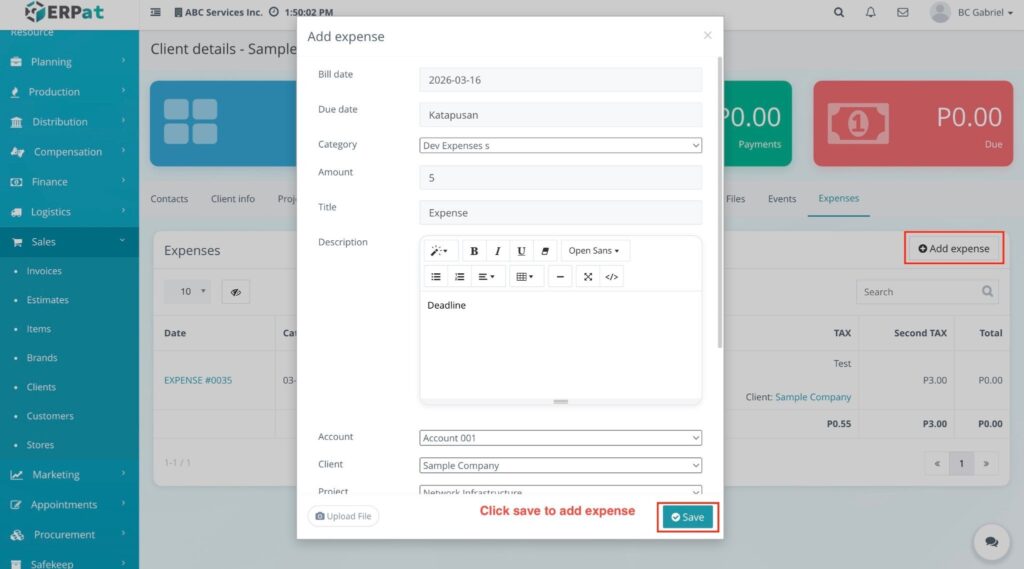Open Stores under Sales

[x=40, y=445]
